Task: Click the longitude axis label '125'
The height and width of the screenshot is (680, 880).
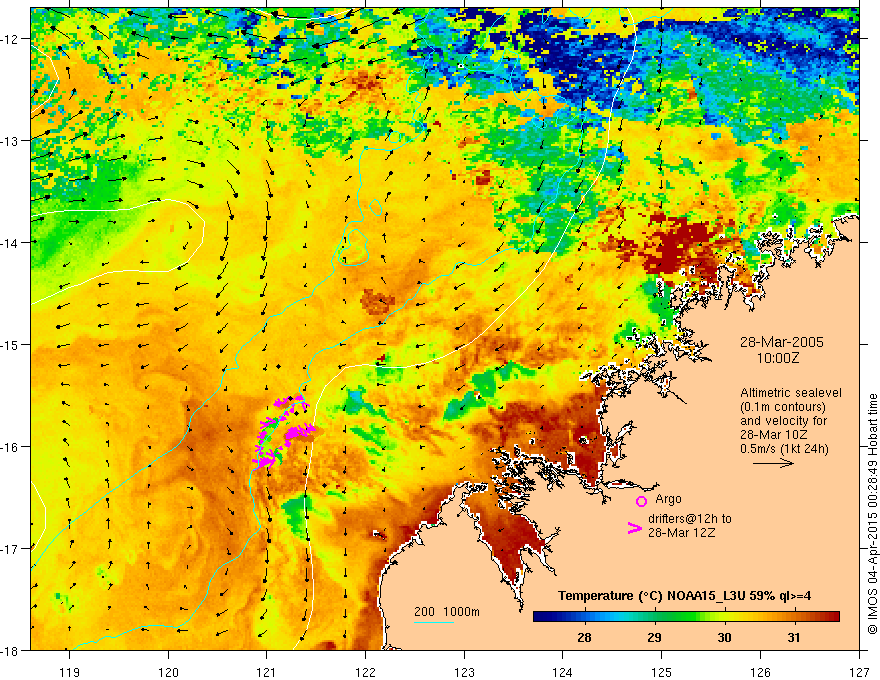Action: (662, 672)
